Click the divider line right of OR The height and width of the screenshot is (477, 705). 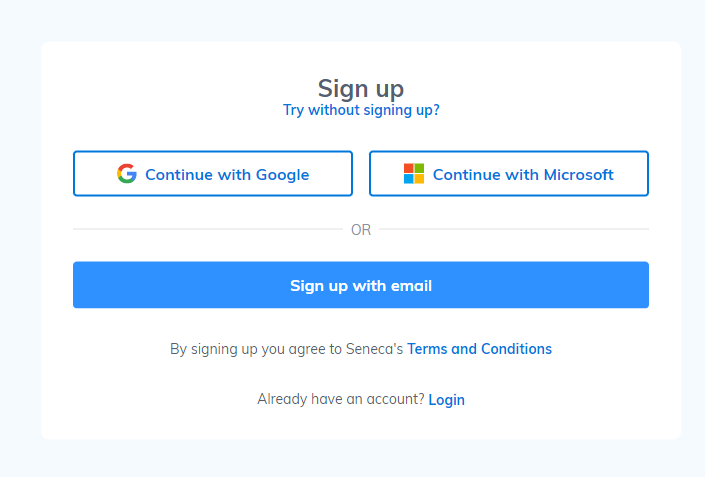tap(514, 229)
